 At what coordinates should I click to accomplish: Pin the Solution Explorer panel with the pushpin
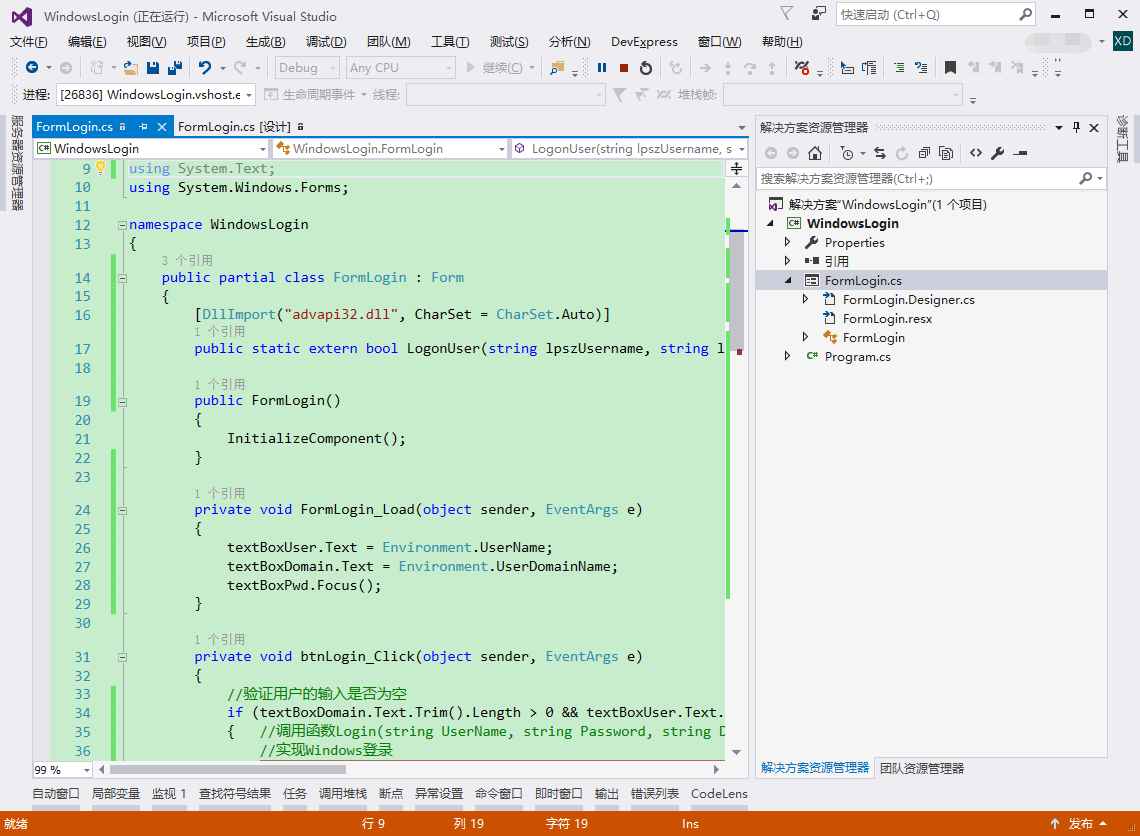click(1077, 127)
